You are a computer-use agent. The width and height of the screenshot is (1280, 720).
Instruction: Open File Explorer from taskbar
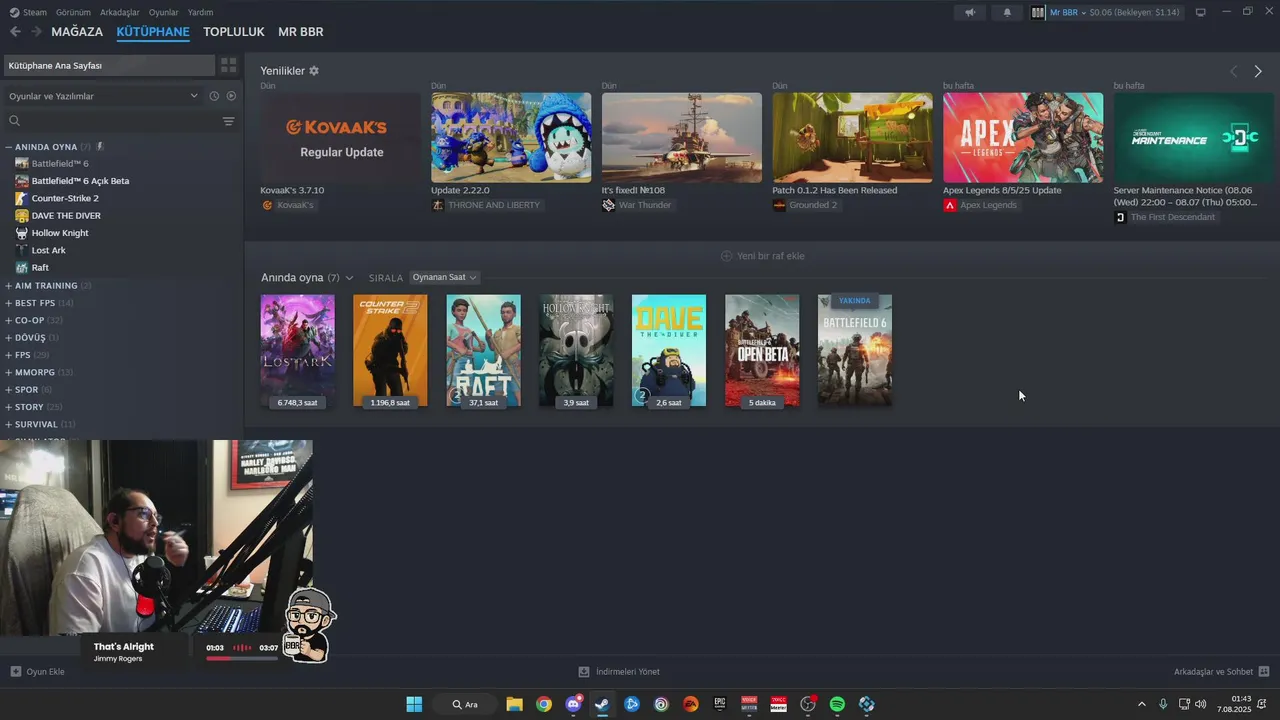[514, 704]
